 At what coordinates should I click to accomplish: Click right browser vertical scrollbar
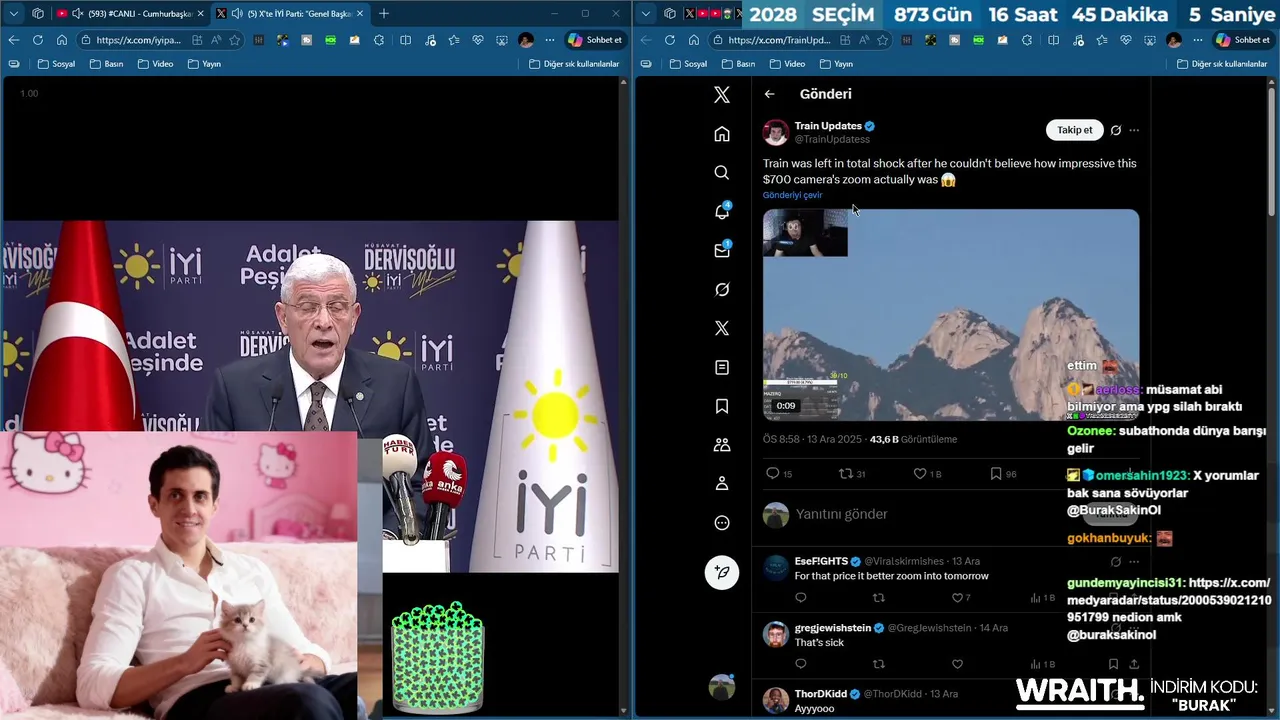point(1272,150)
